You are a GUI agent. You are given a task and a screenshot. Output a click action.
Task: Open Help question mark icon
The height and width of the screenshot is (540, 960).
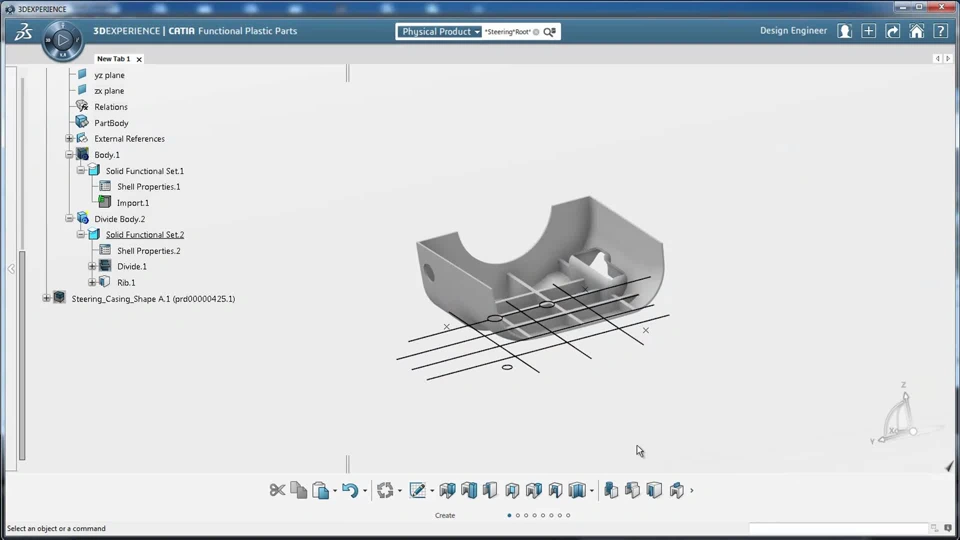coord(941,31)
